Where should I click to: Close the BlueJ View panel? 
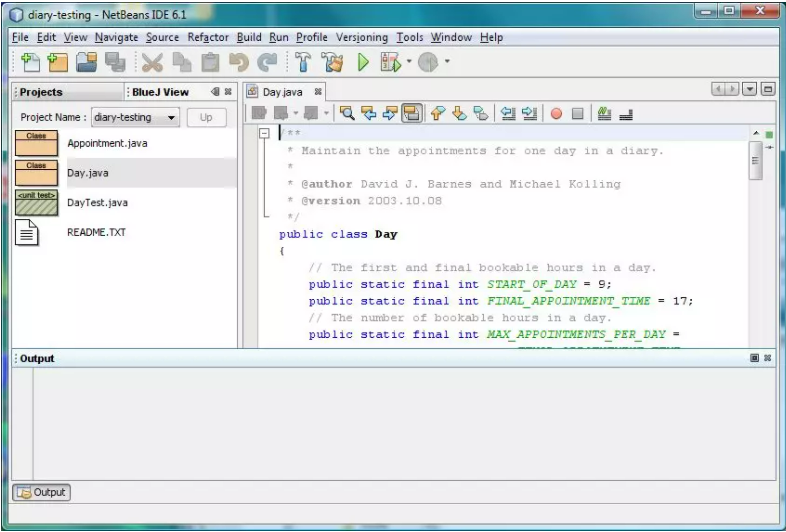[228, 92]
